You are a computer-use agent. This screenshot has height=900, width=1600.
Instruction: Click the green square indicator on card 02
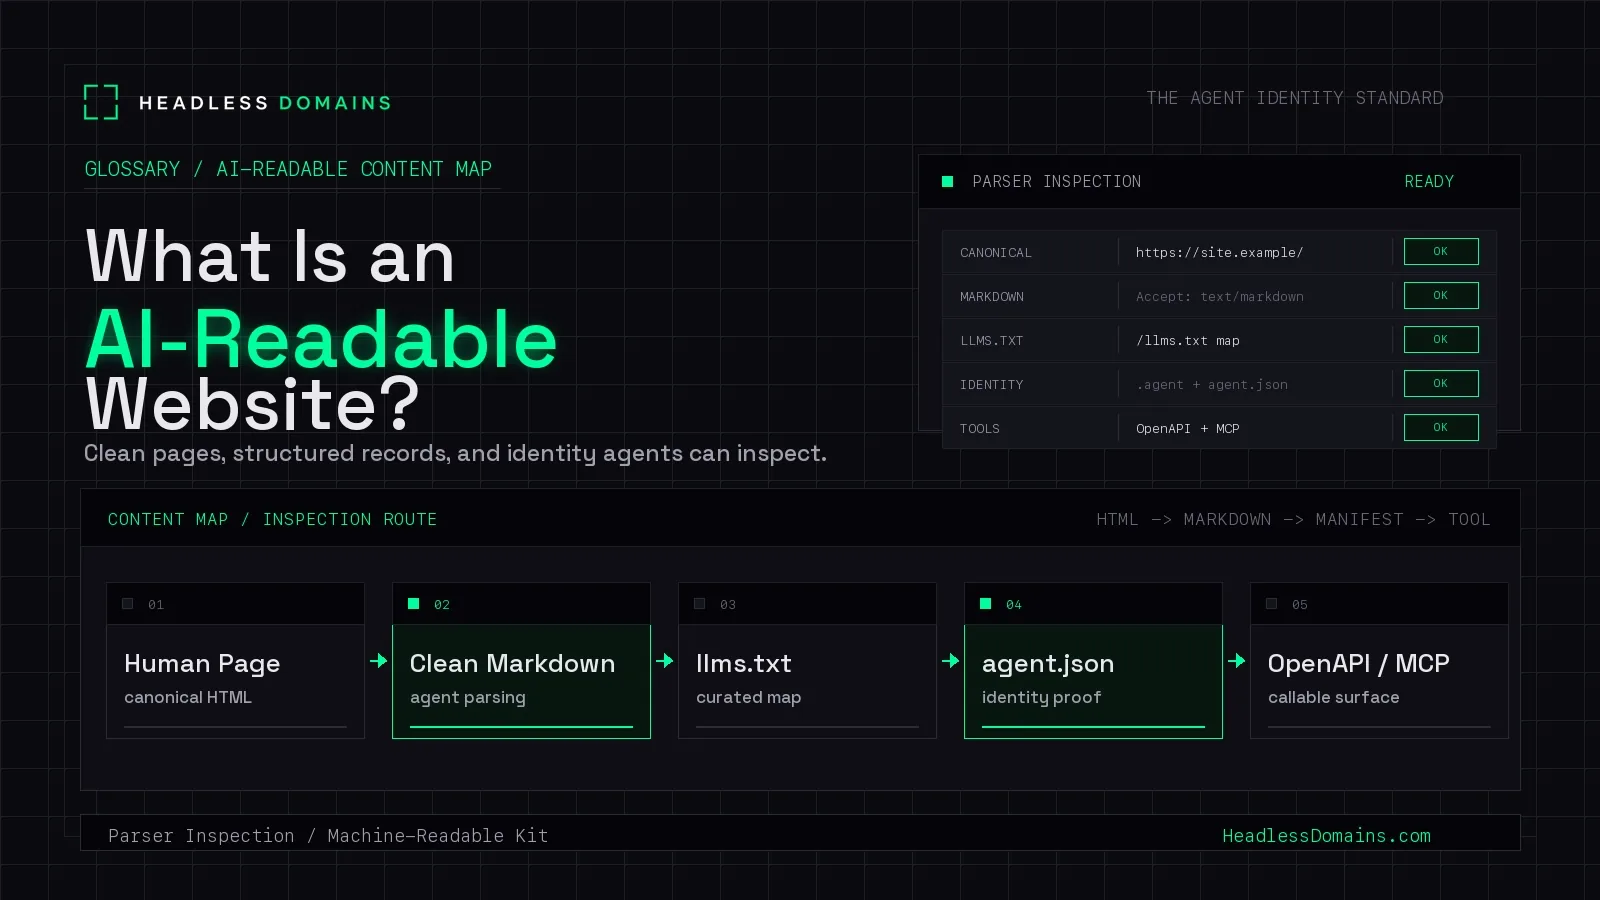coord(414,604)
